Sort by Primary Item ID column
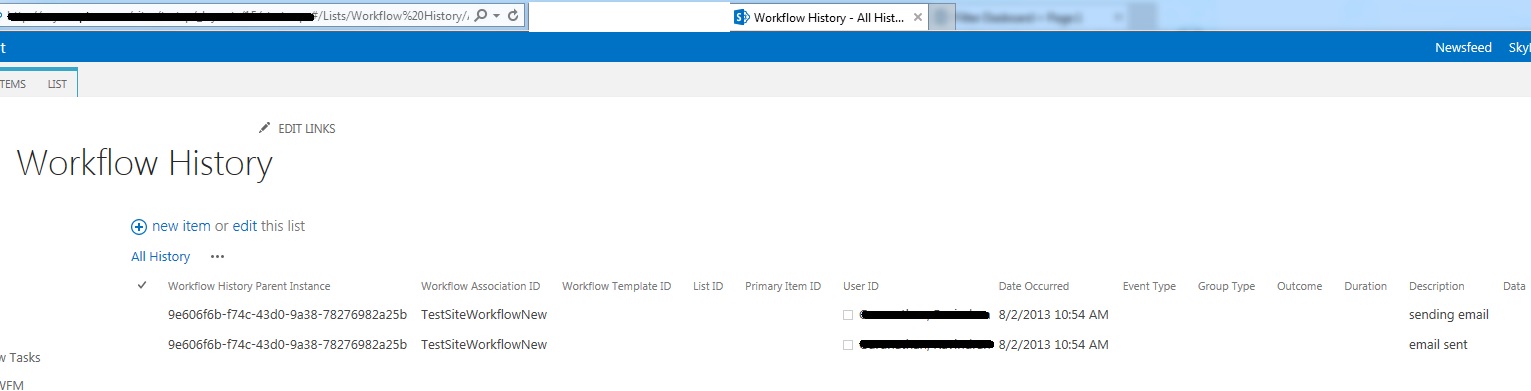The height and width of the screenshot is (391, 1531). (783, 287)
